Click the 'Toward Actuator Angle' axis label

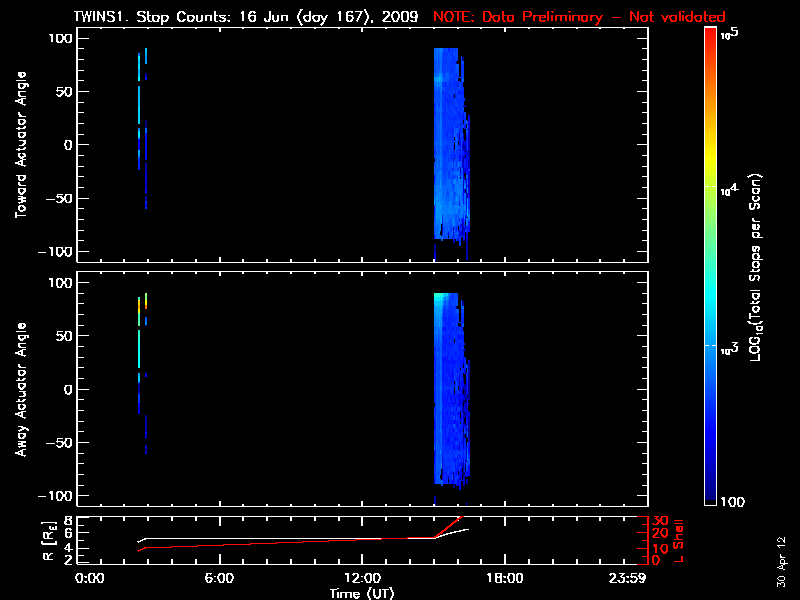(x=20, y=145)
